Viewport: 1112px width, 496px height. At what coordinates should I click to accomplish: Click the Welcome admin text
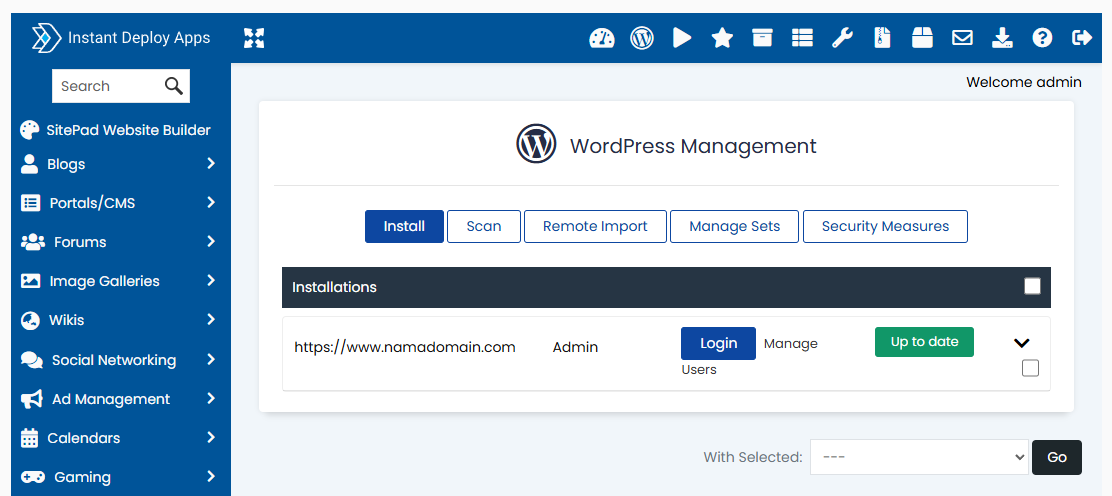click(1023, 82)
